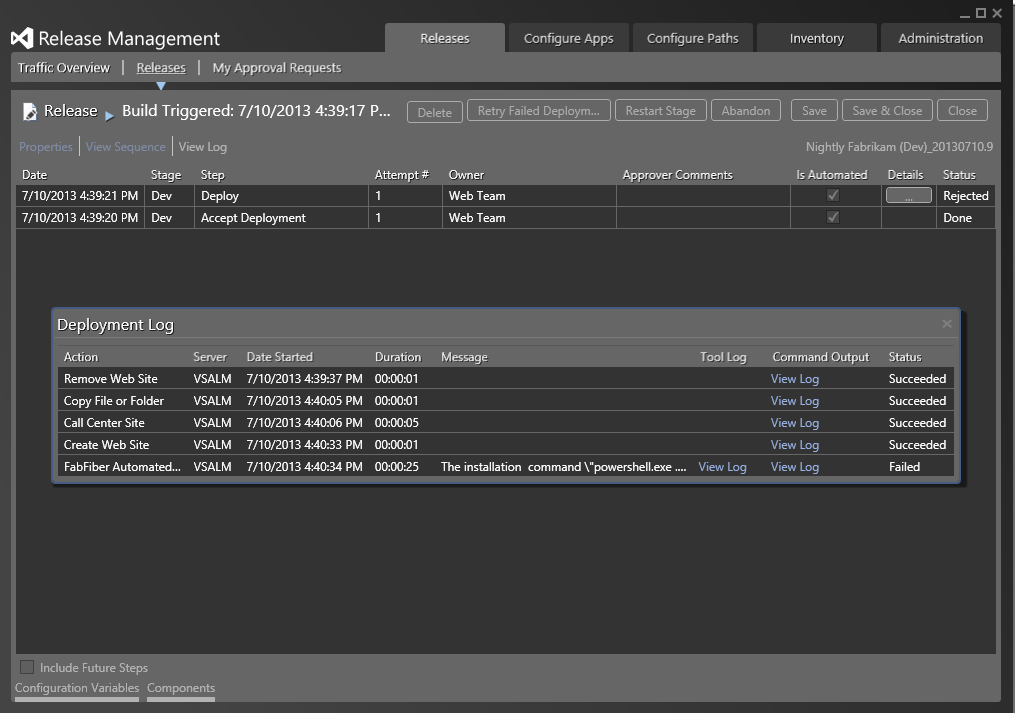The height and width of the screenshot is (713, 1015).
Task: Toggle Is Automated checkbox for Accept Deployment
Action: pos(832,218)
